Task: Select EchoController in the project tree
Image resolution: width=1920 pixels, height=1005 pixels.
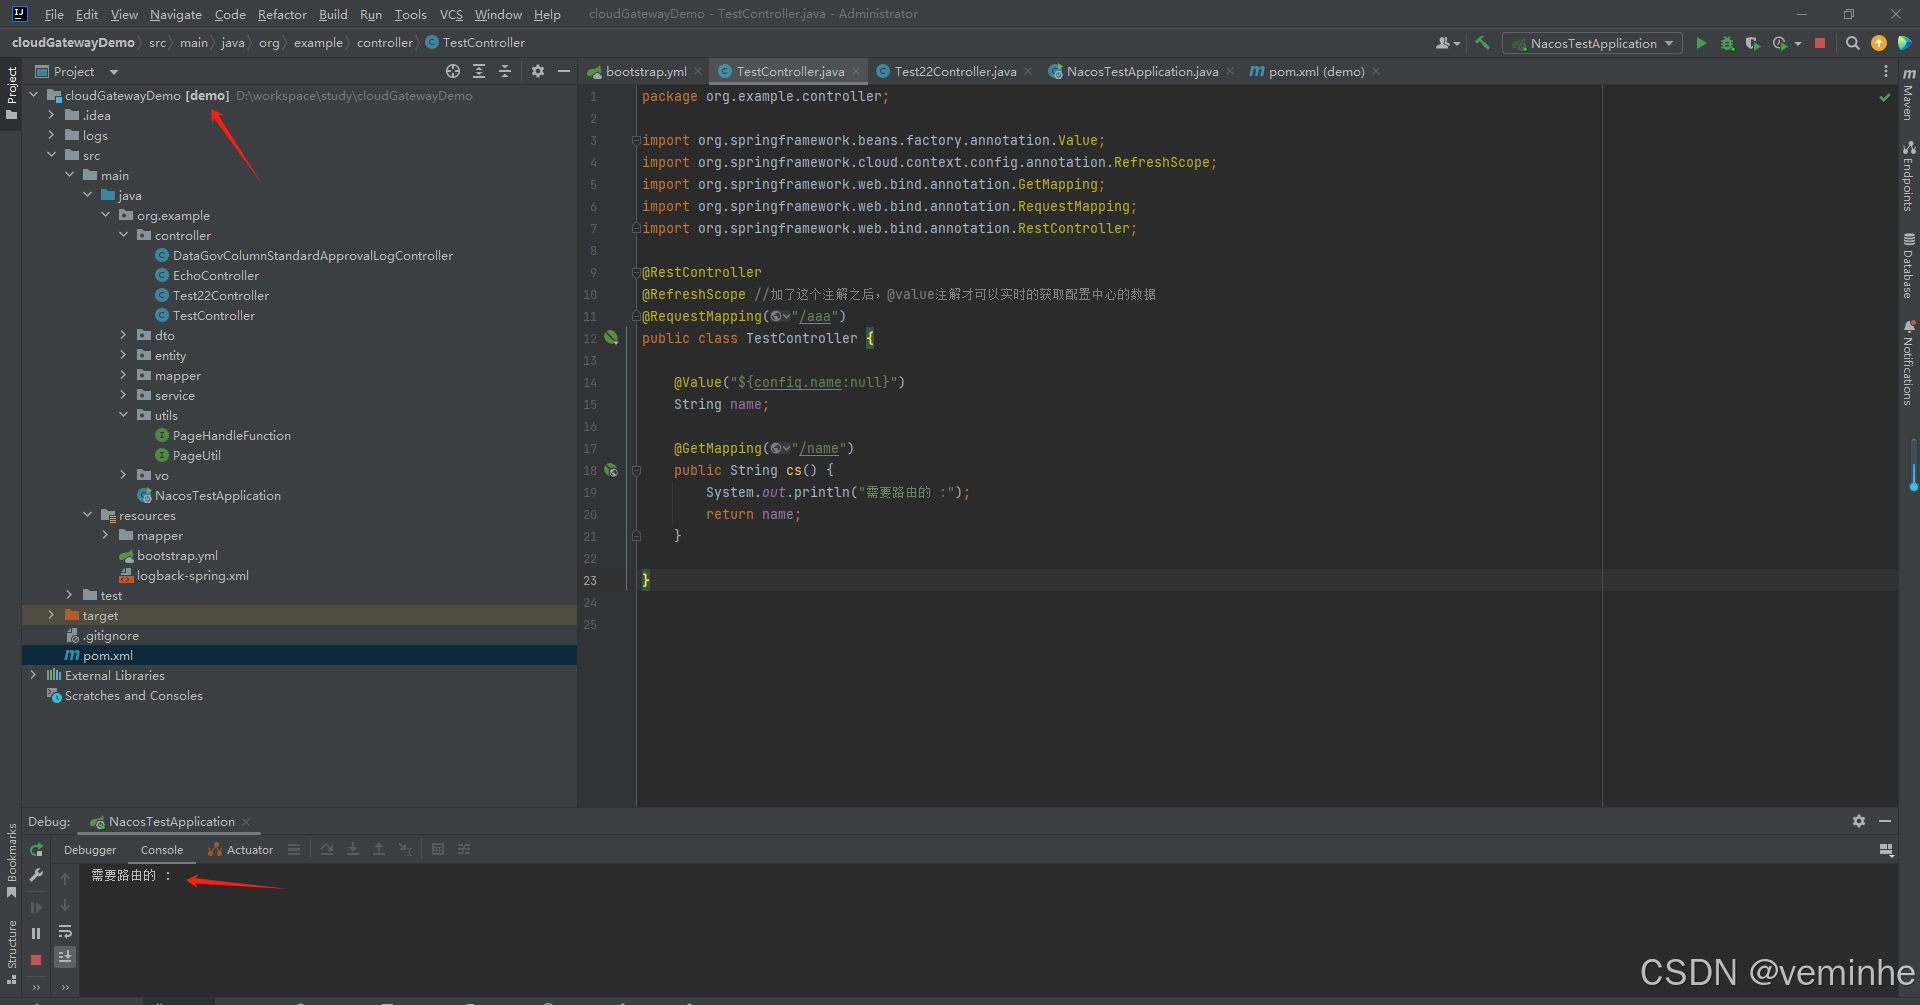Action: 215,275
